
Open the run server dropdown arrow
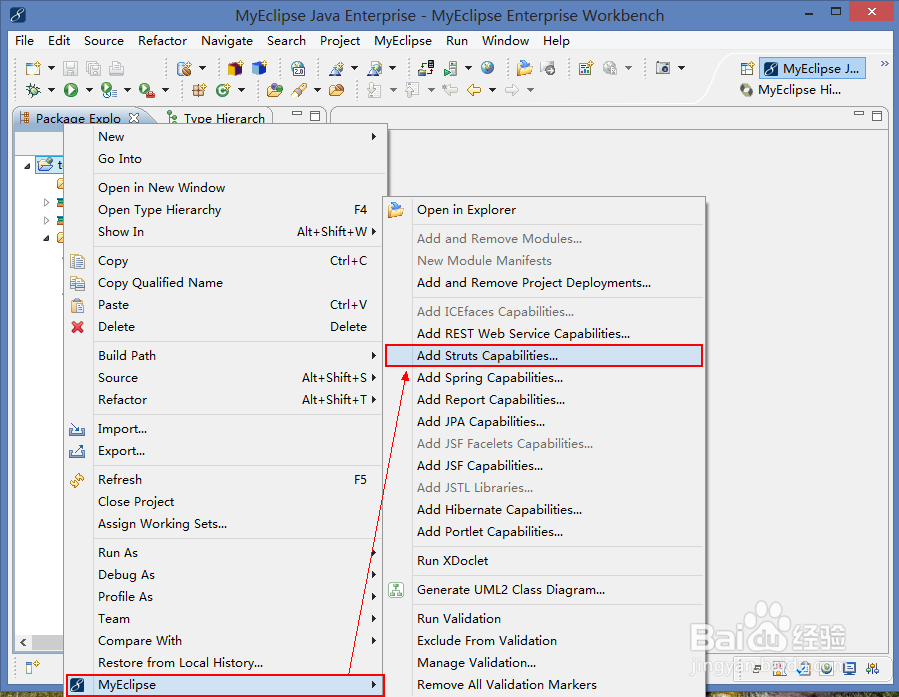tap(468, 68)
